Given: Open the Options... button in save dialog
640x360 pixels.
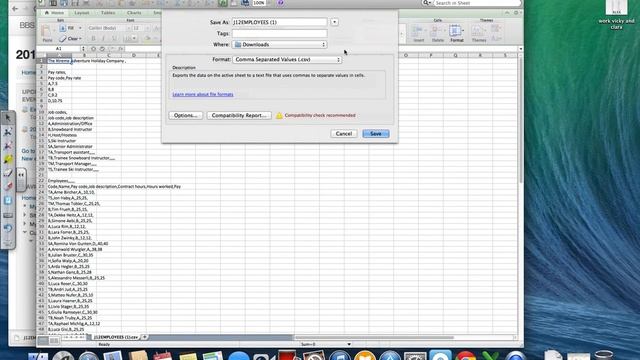Looking at the screenshot, I should click(x=186, y=116).
